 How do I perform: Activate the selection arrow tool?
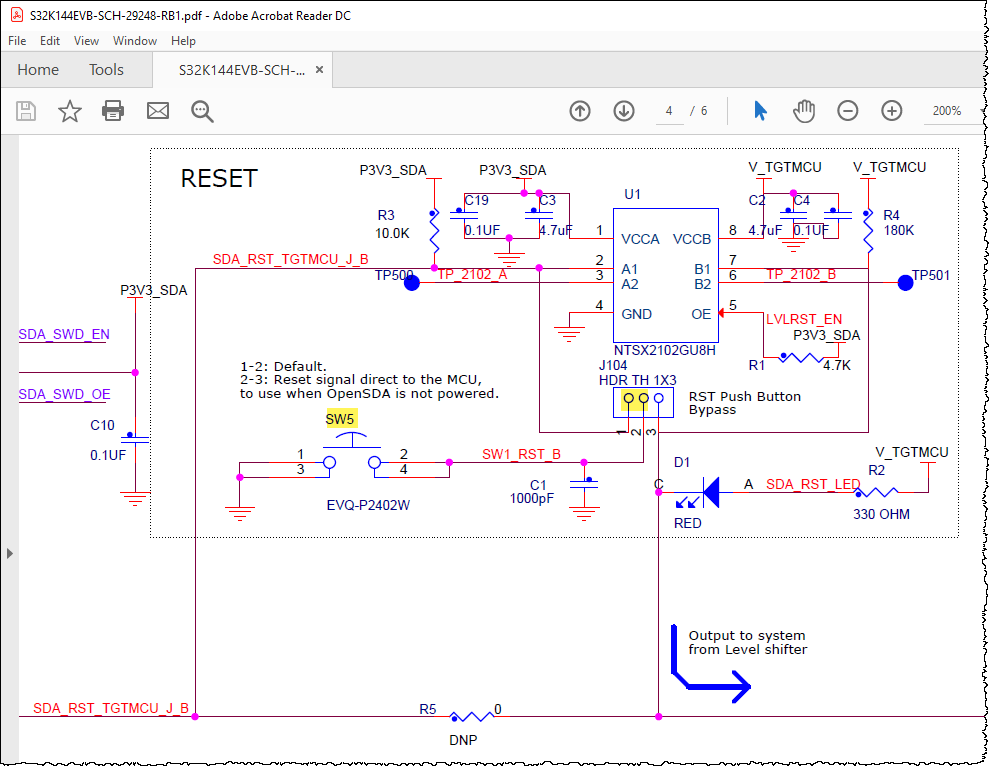pyautogui.click(x=760, y=111)
